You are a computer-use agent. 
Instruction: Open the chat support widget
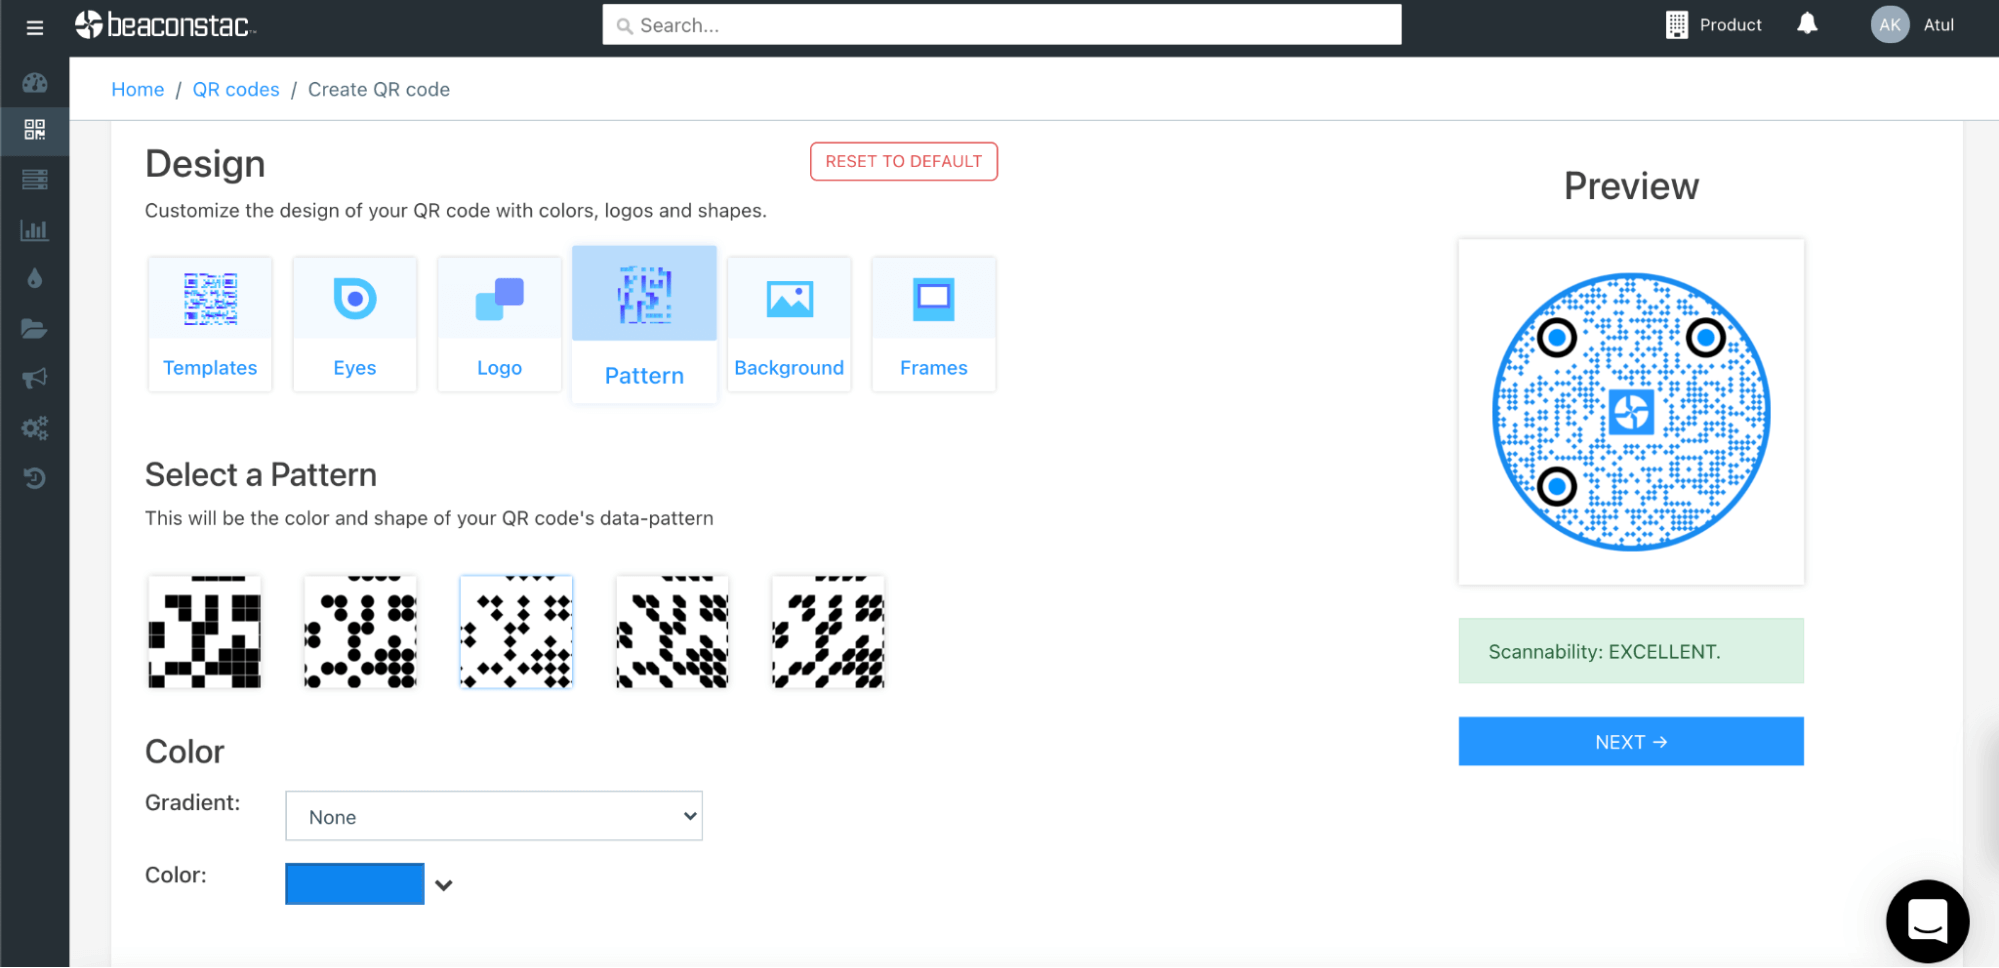click(x=1926, y=920)
